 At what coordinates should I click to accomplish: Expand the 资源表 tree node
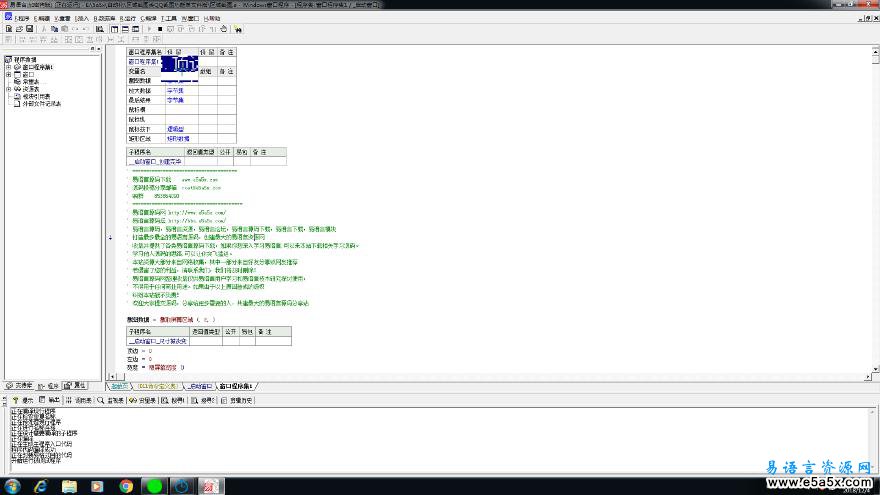point(8,88)
